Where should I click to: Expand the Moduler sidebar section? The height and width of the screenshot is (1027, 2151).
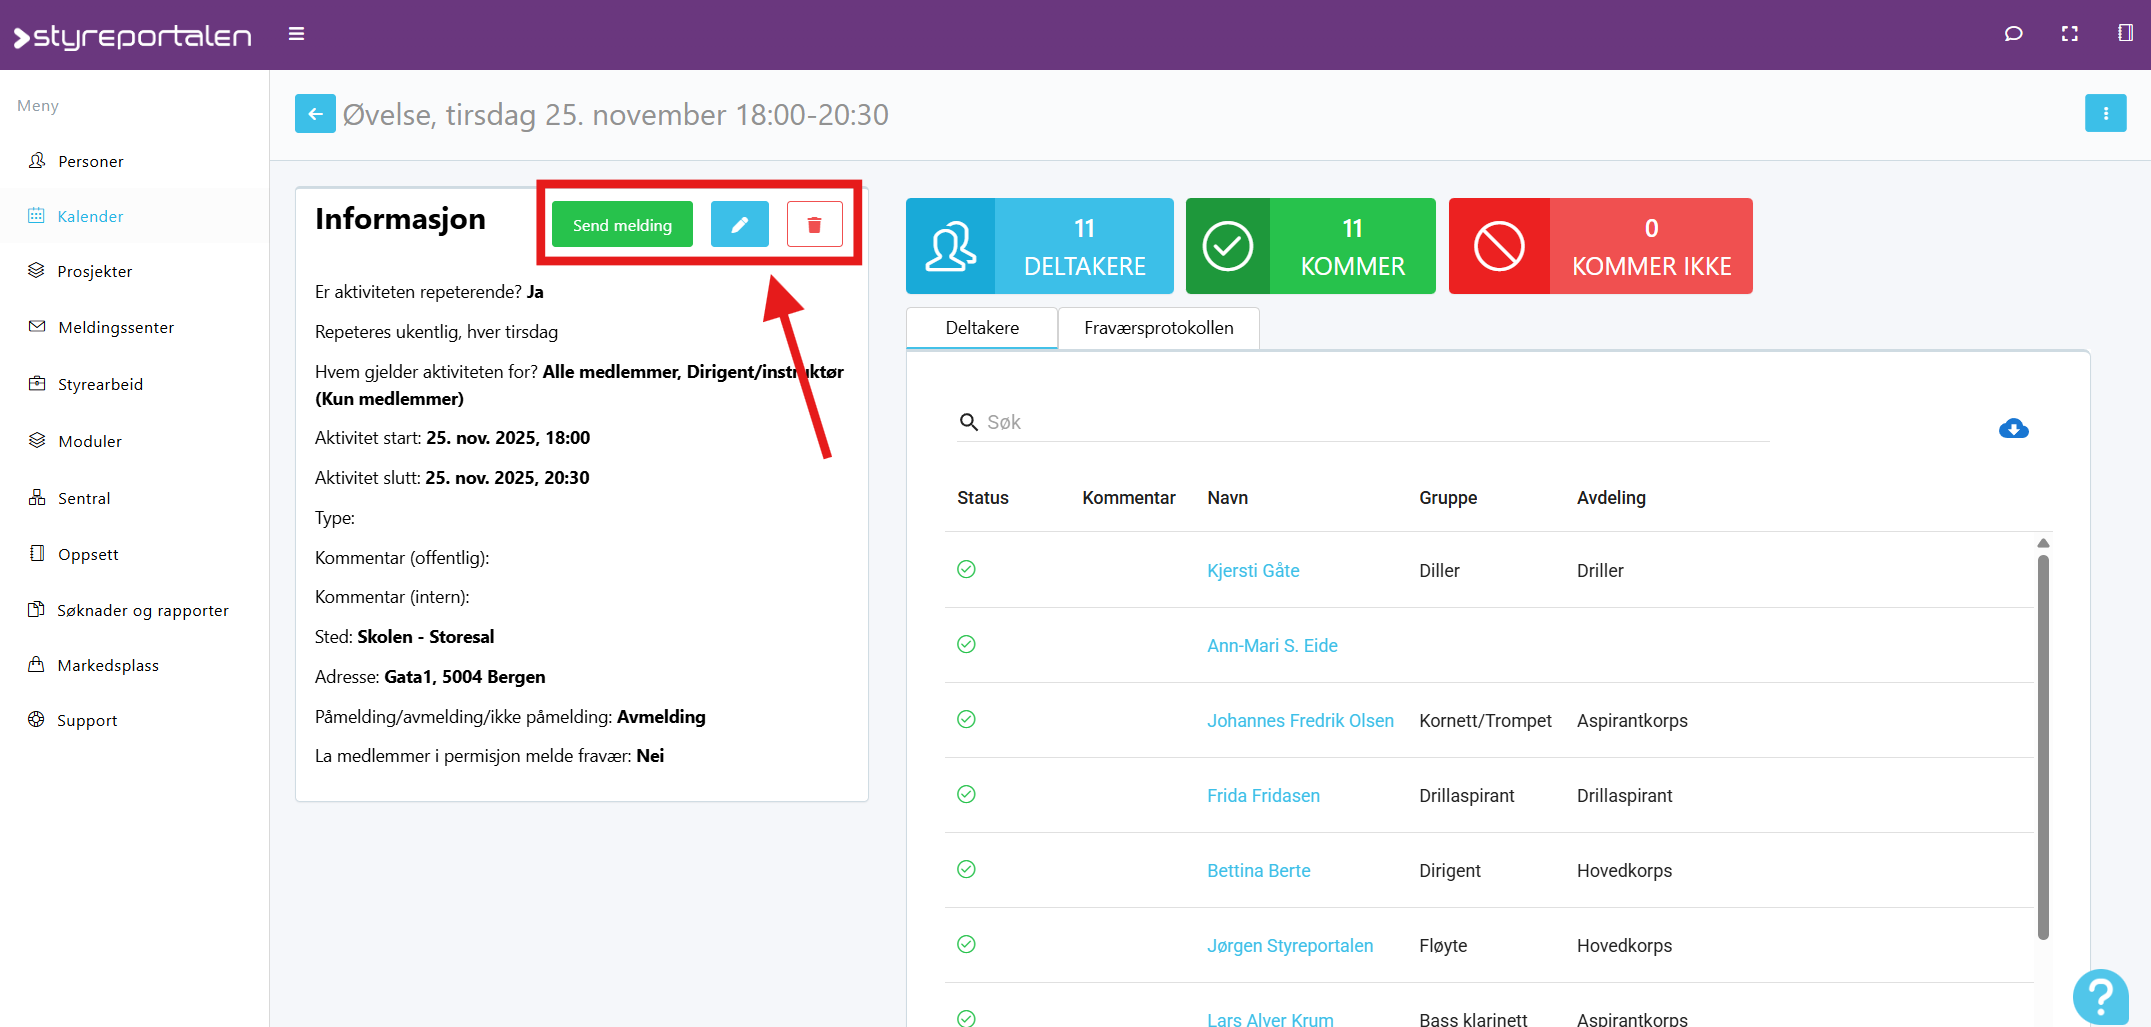click(x=90, y=441)
